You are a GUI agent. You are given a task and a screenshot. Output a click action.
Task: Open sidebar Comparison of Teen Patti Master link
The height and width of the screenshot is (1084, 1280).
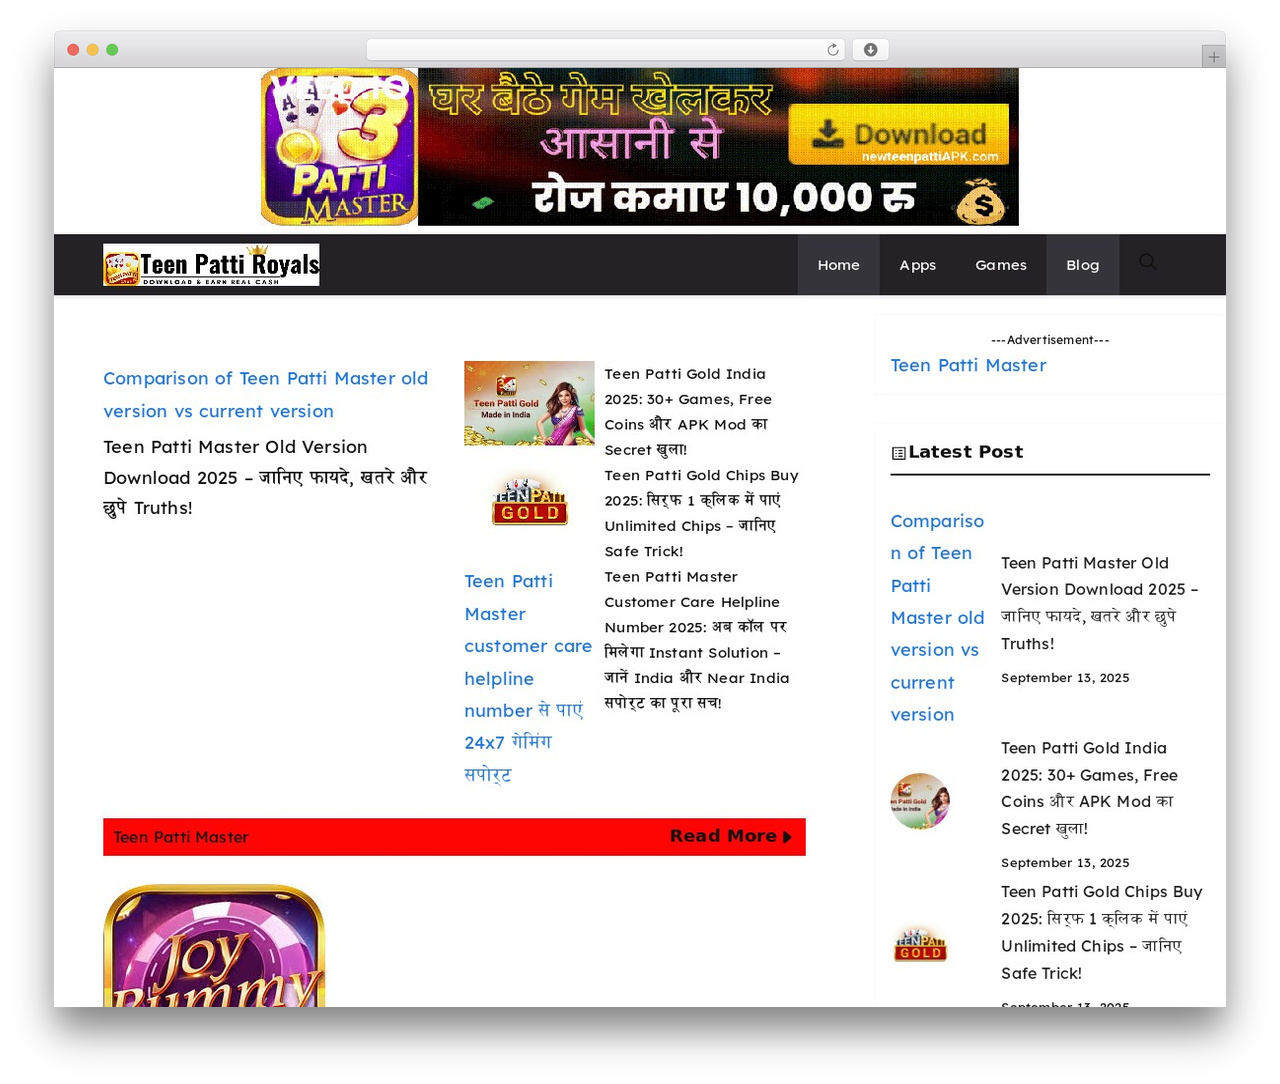click(937, 618)
